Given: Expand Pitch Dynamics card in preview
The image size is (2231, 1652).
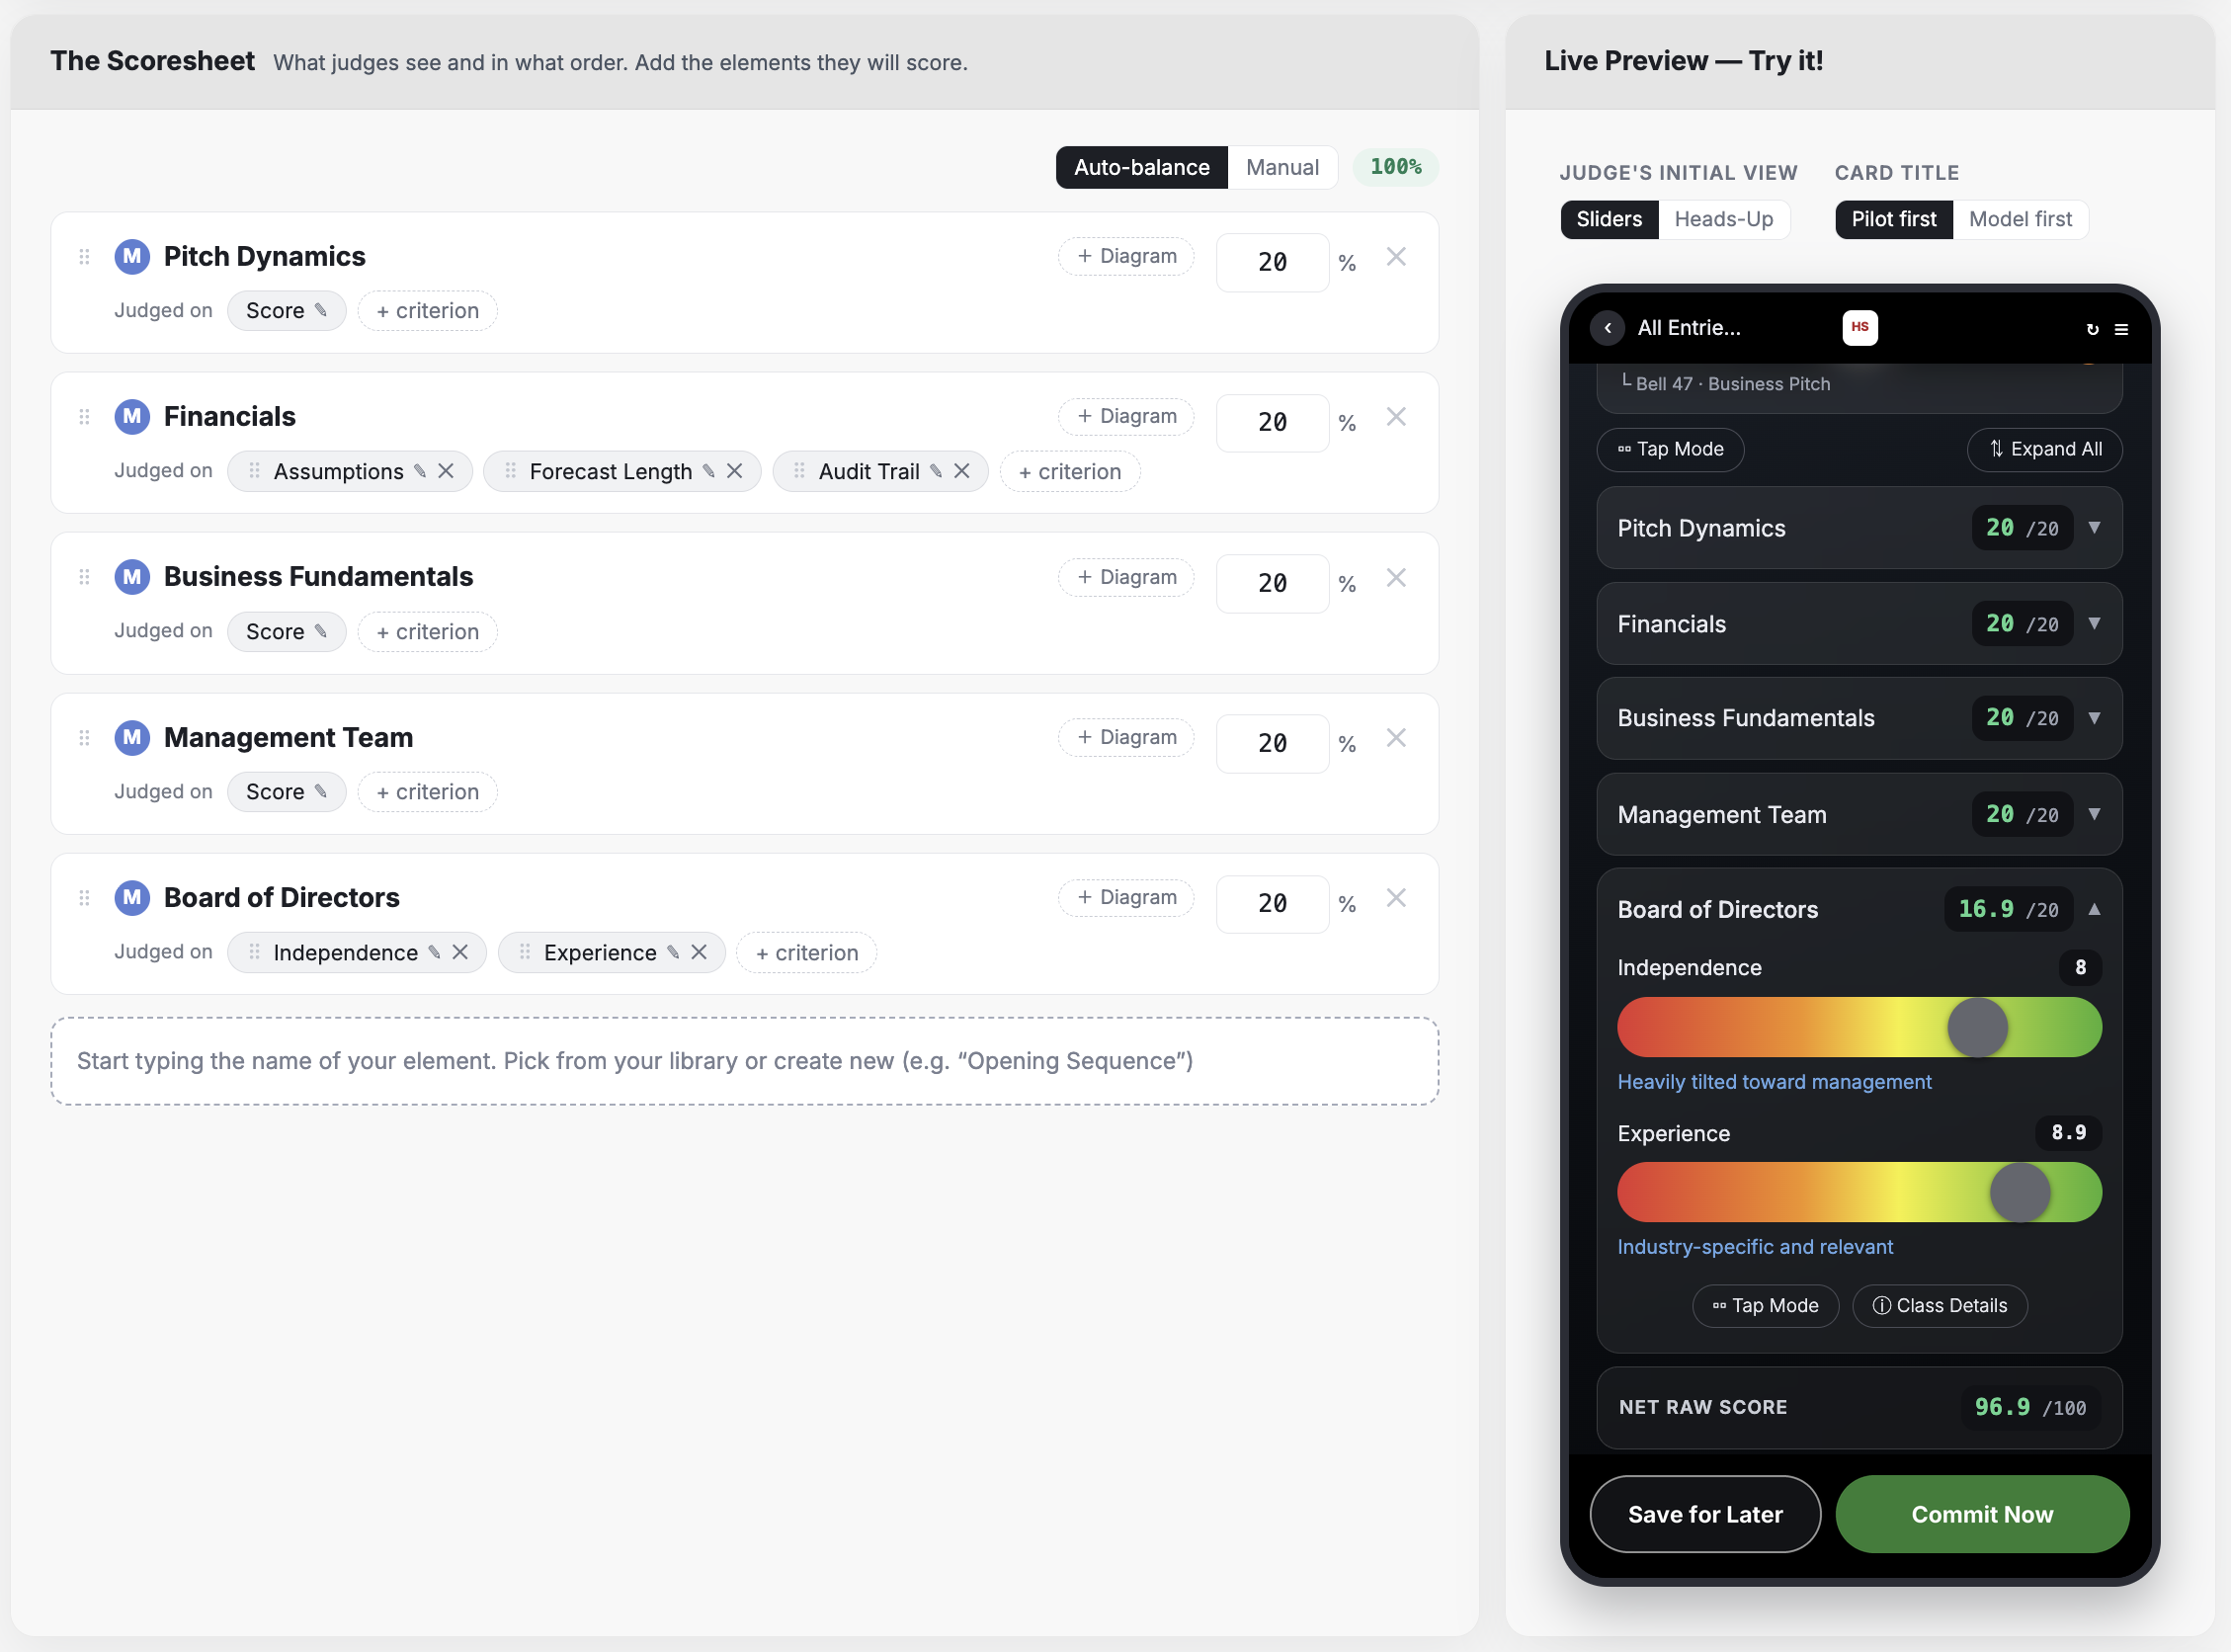Looking at the screenshot, I should tap(2094, 528).
